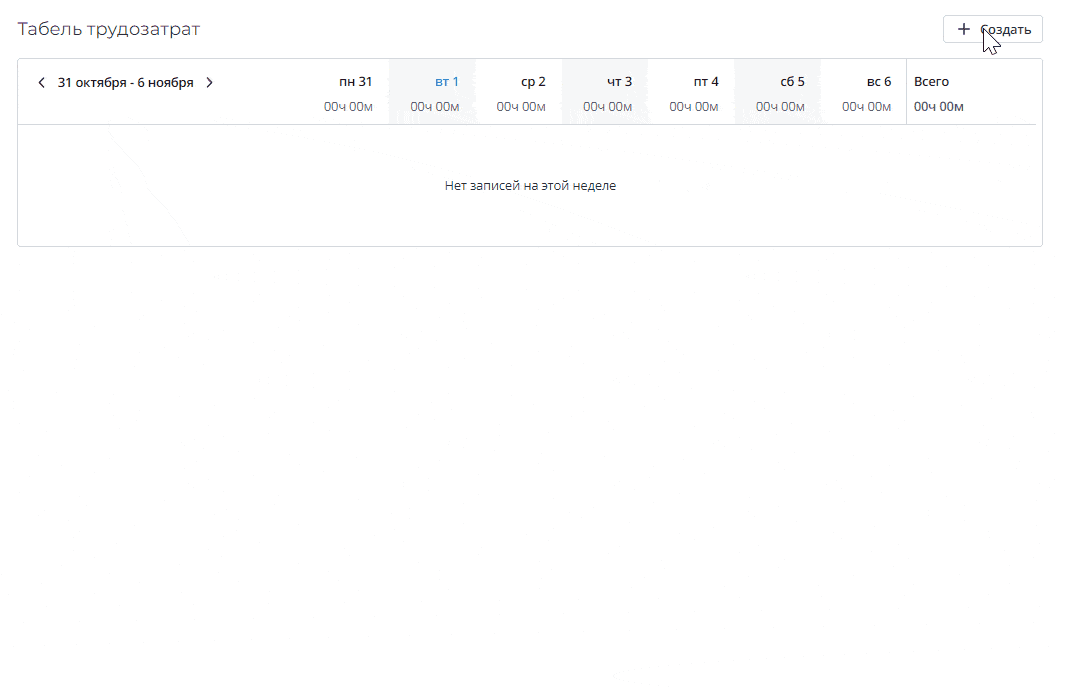Select the пт 4 day column header
Viewport: 1065px width, 687px height.
pos(706,82)
